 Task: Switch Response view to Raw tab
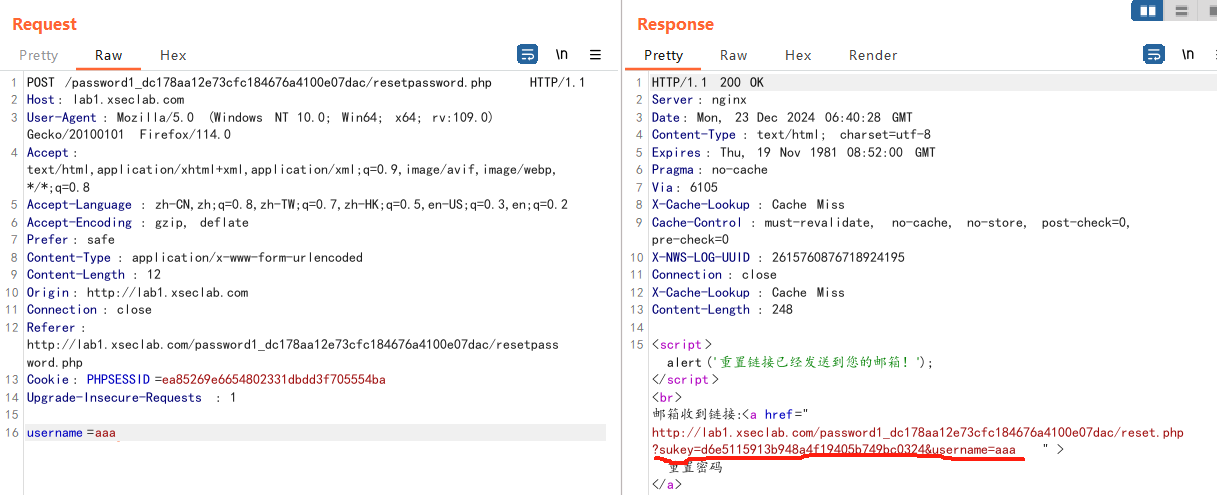(x=734, y=55)
